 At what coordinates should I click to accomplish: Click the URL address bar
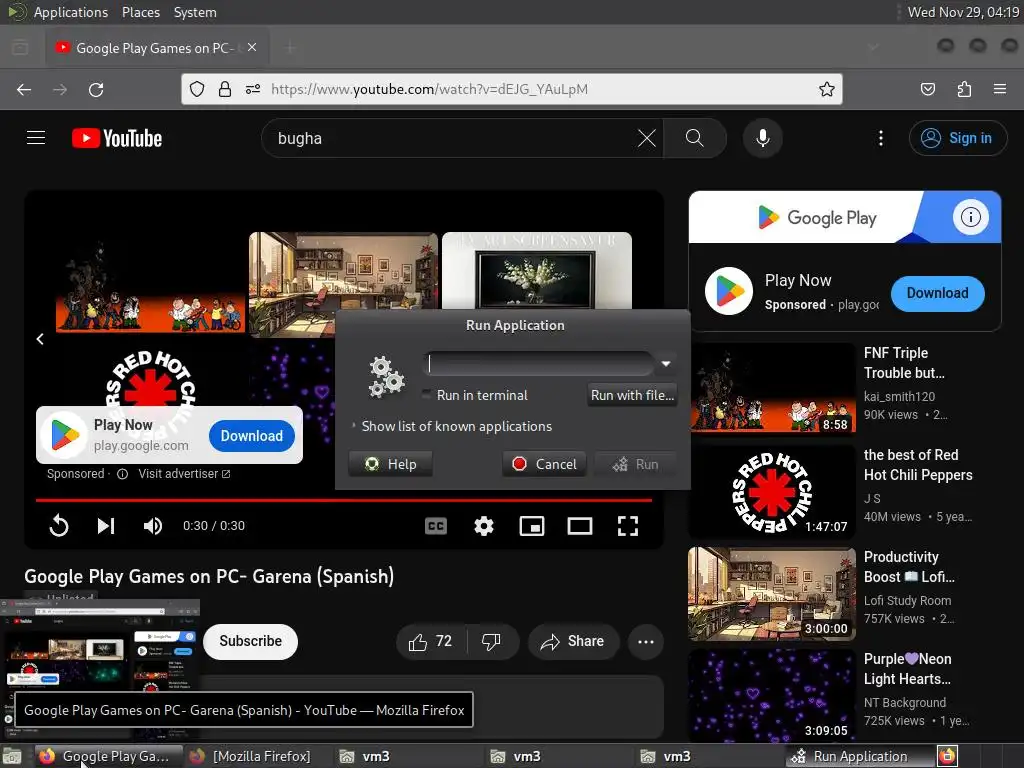(511, 89)
